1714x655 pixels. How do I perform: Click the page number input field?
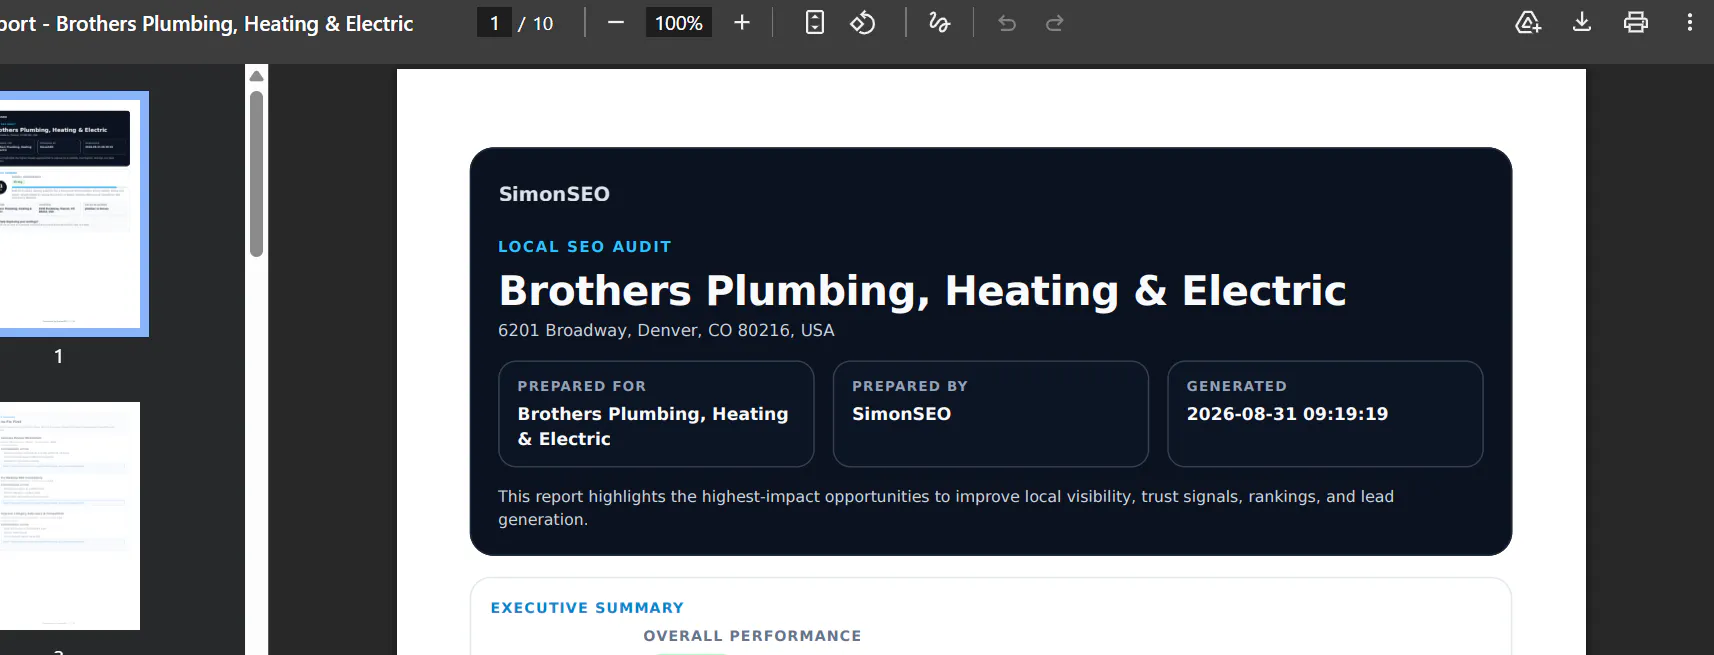pos(494,23)
